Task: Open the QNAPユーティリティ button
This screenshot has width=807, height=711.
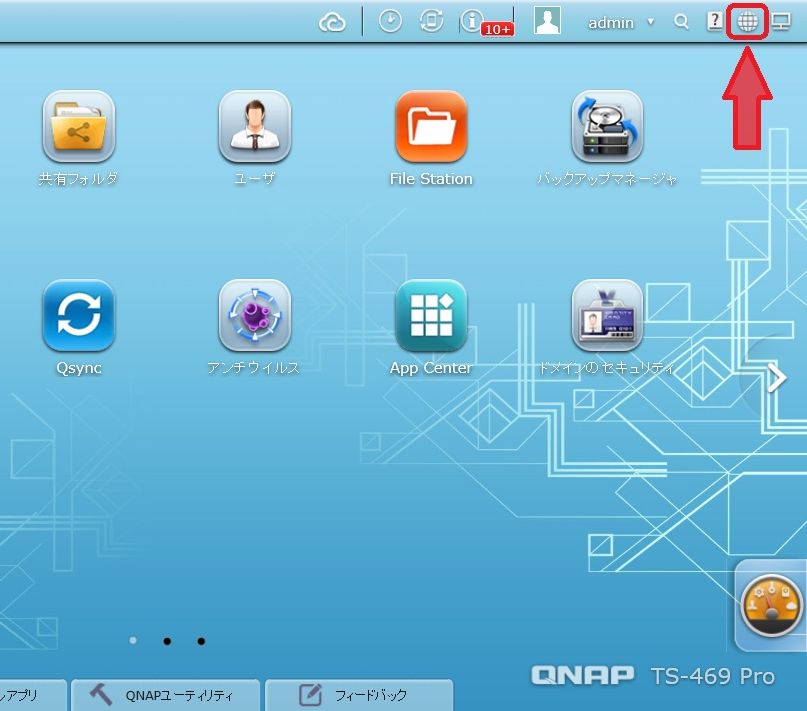Action: (165, 695)
